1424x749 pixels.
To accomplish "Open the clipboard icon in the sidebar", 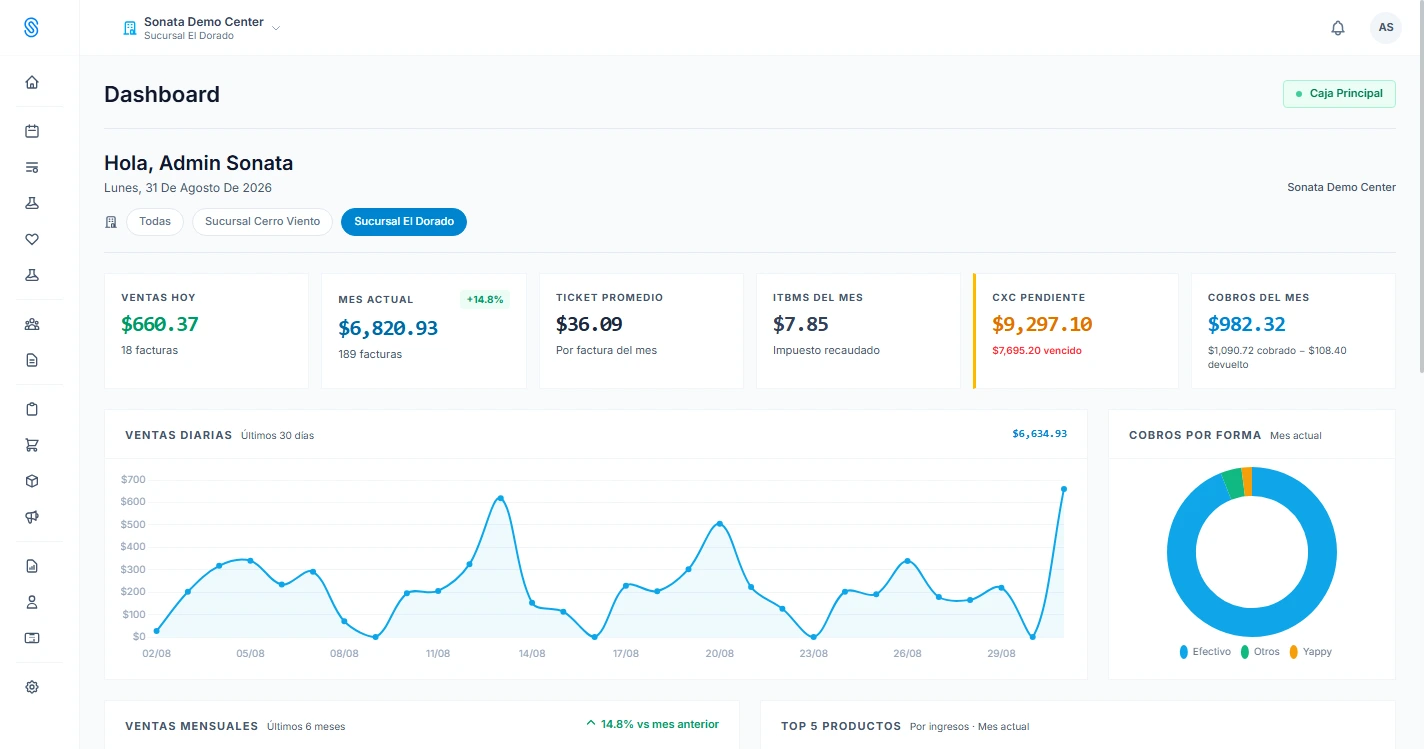I will click(32, 409).
